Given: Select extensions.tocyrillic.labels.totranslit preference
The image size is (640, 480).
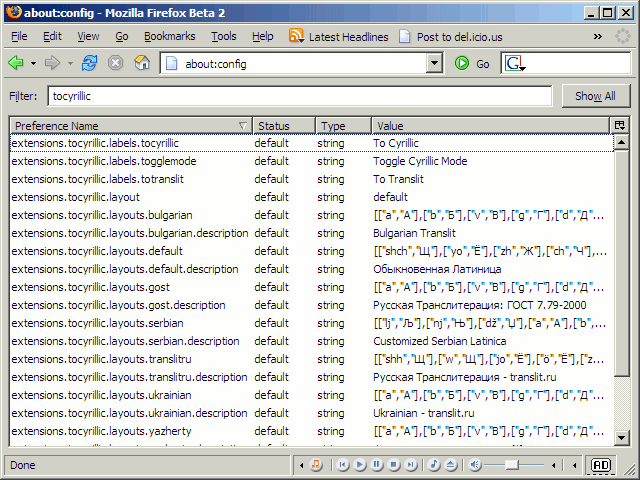Looking at the screenshot, I should 312,179.
